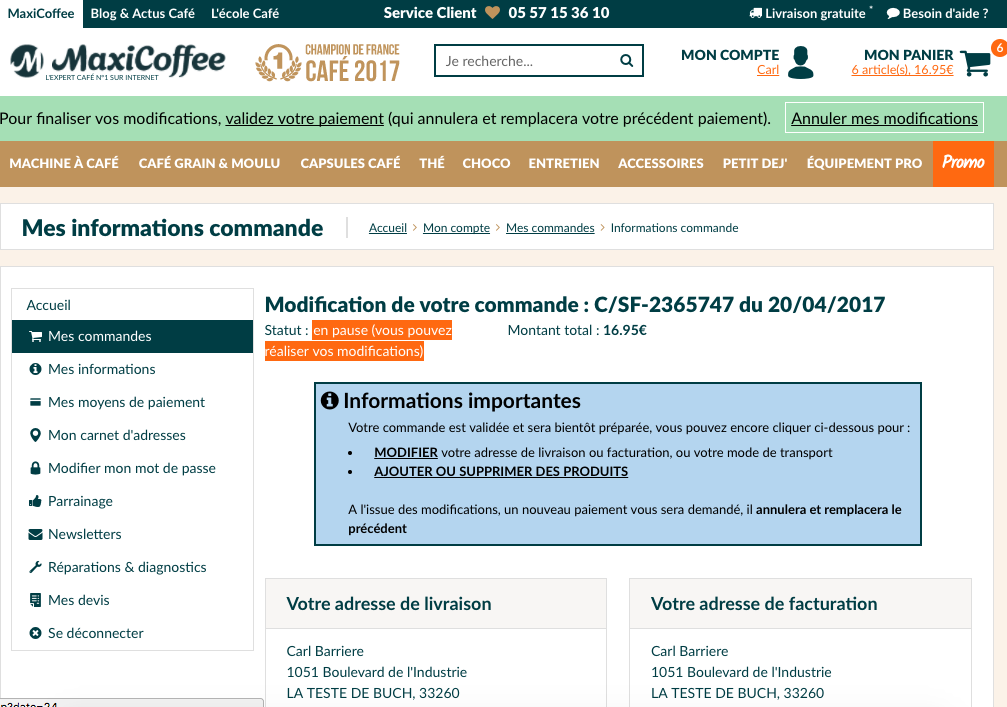Click the Carl account name link

768,70
